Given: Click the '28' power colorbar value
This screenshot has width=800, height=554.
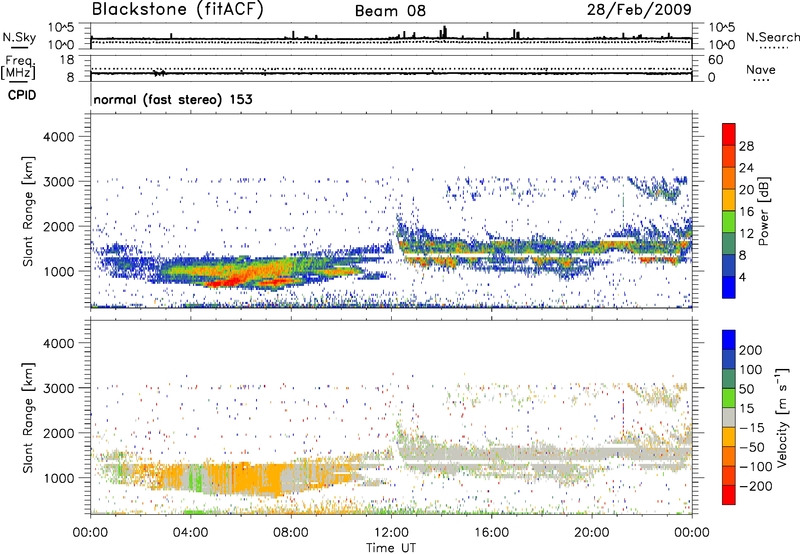Looking at the screenshot, I should 746,146.
